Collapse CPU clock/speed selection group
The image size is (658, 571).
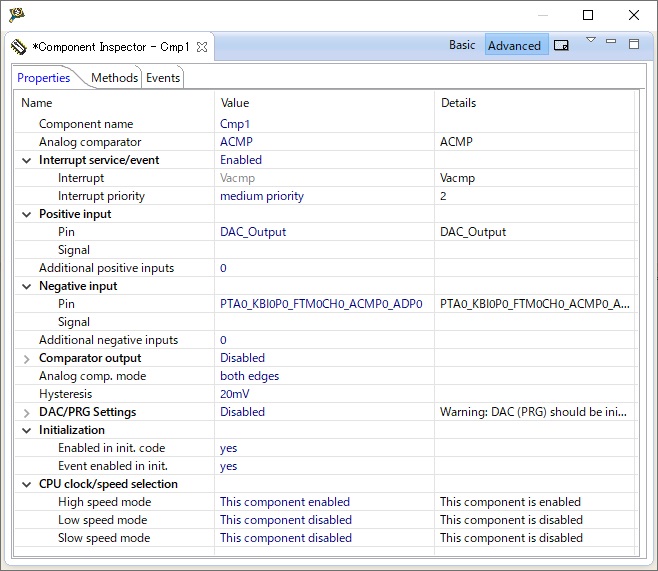click(26, 485)
